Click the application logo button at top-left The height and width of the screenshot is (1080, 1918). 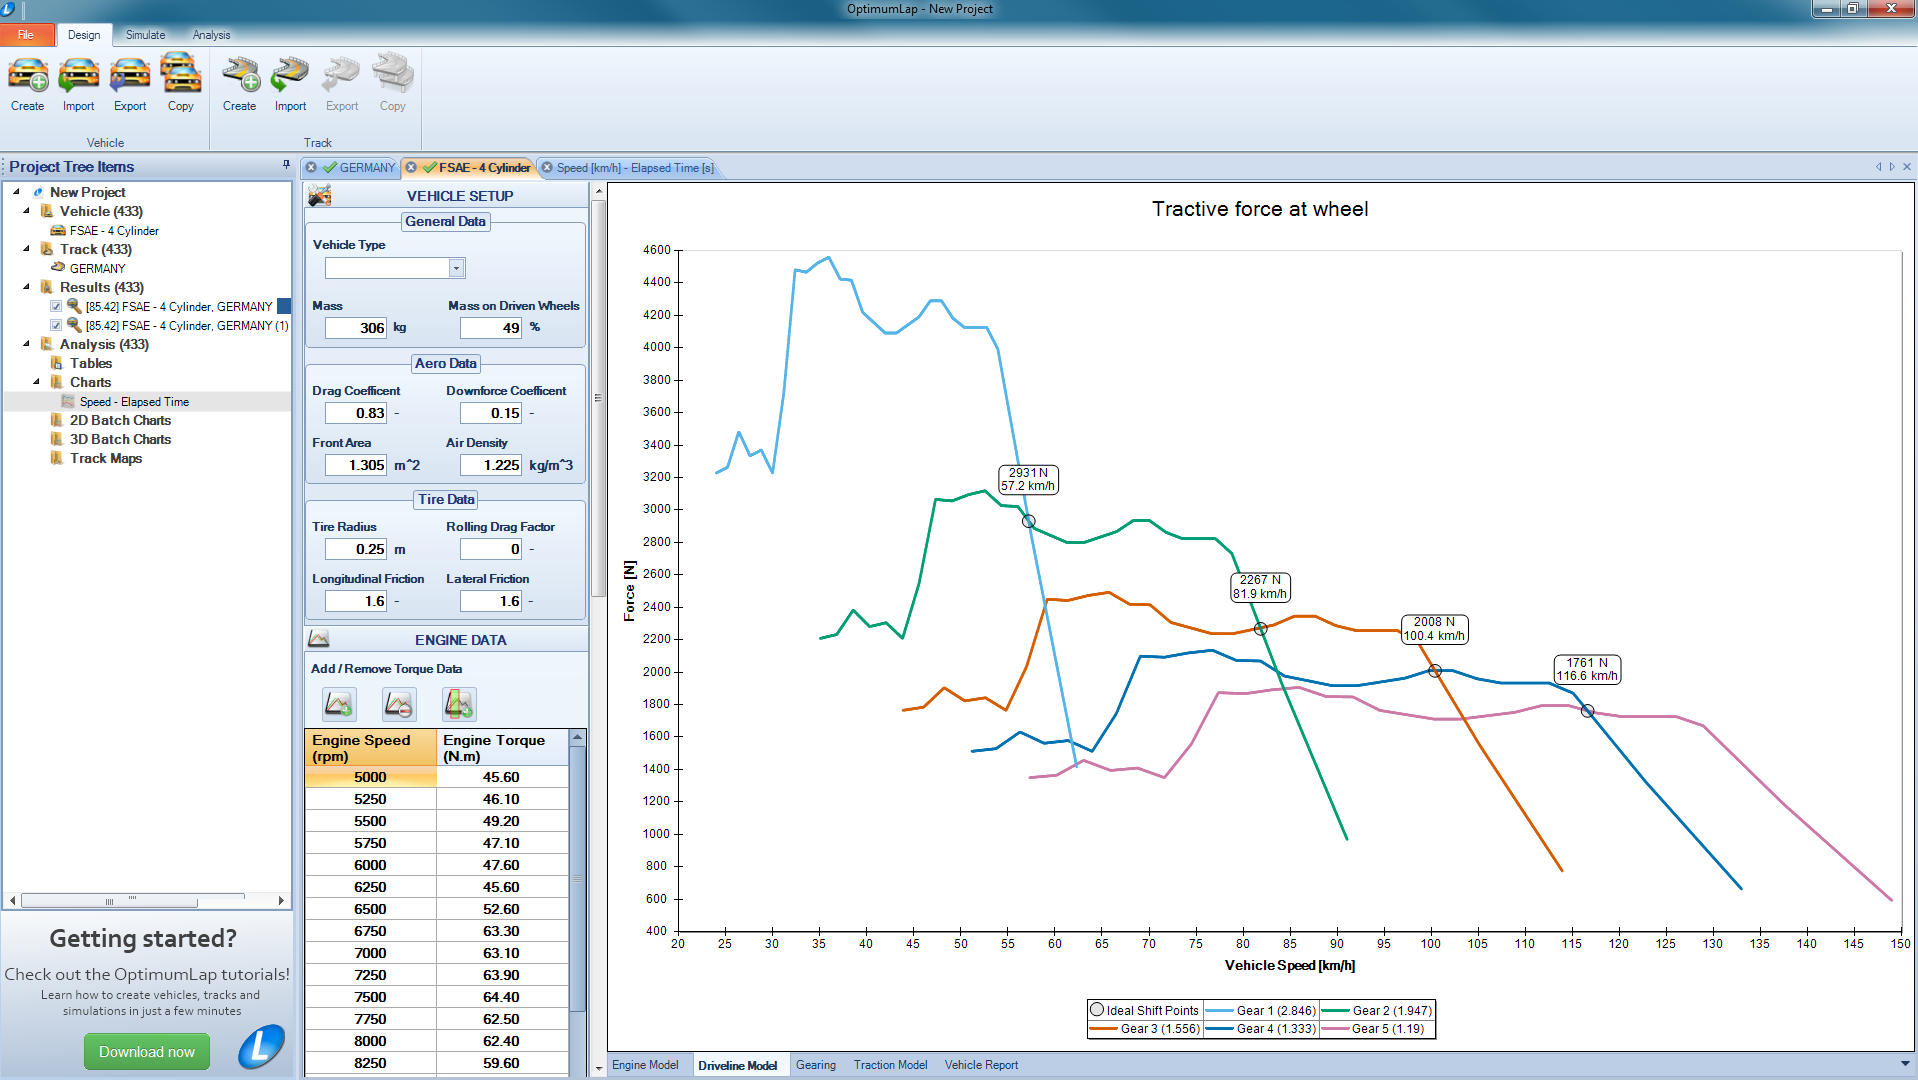click(x=8, y=10)
